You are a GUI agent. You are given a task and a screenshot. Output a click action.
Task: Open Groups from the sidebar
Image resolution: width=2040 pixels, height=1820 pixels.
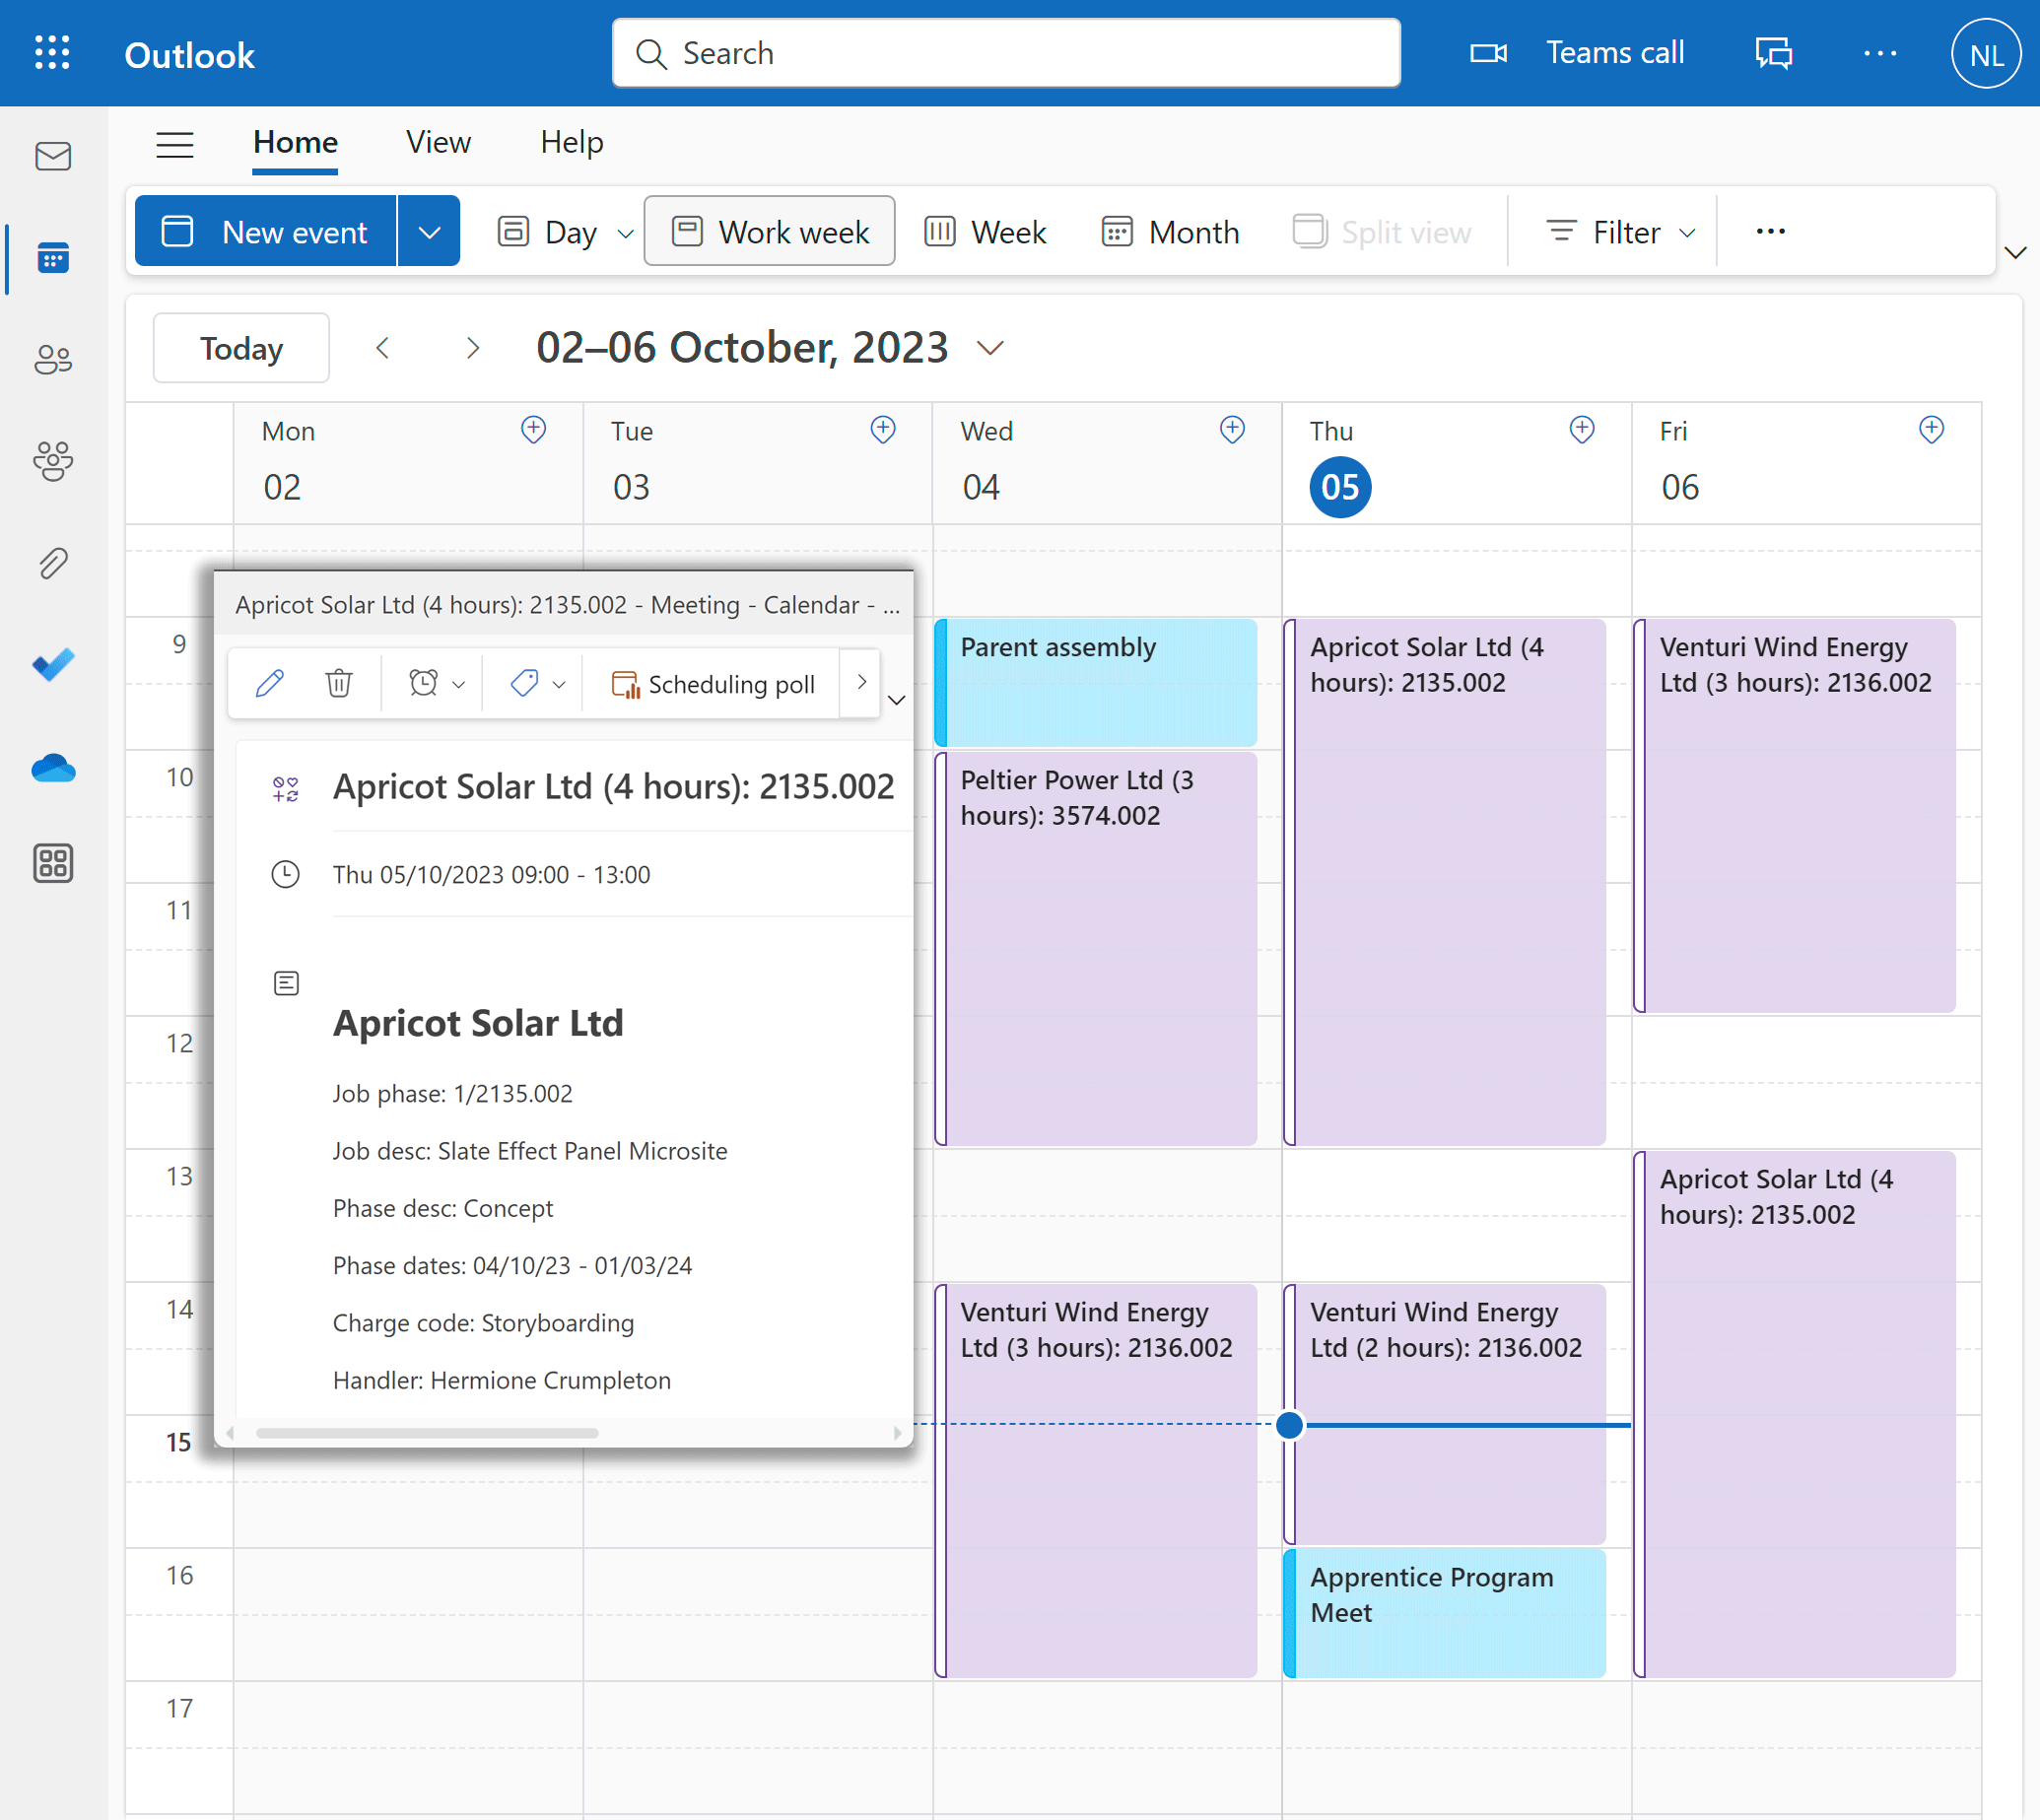click(53, 461)
